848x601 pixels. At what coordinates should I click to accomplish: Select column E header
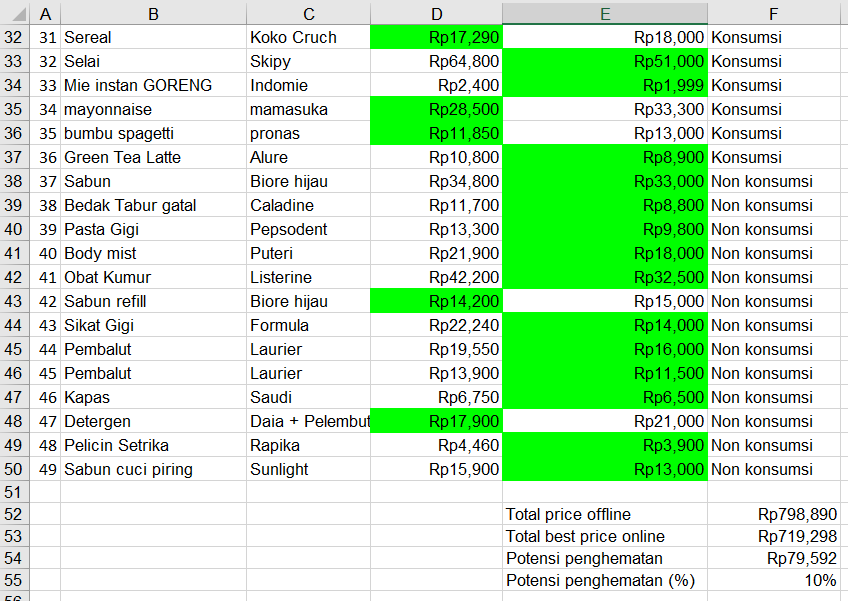tap(605, 14)
